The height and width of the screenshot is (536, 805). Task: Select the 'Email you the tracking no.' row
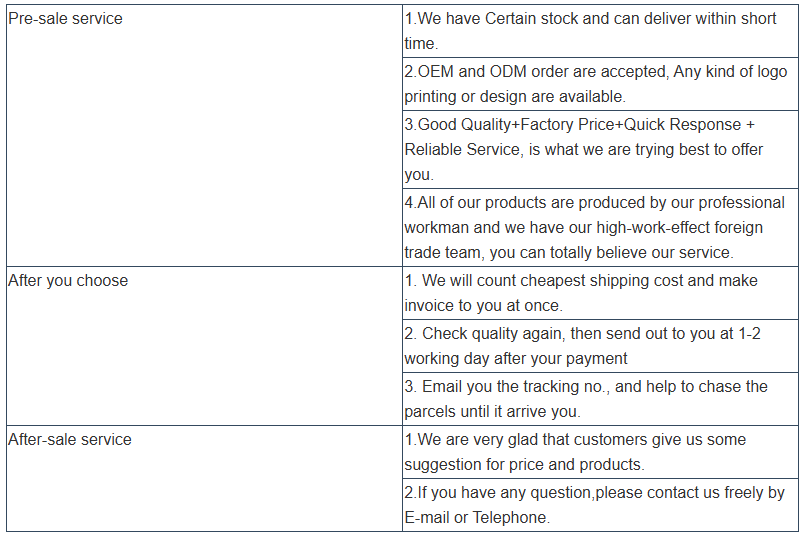pos(600,399)
